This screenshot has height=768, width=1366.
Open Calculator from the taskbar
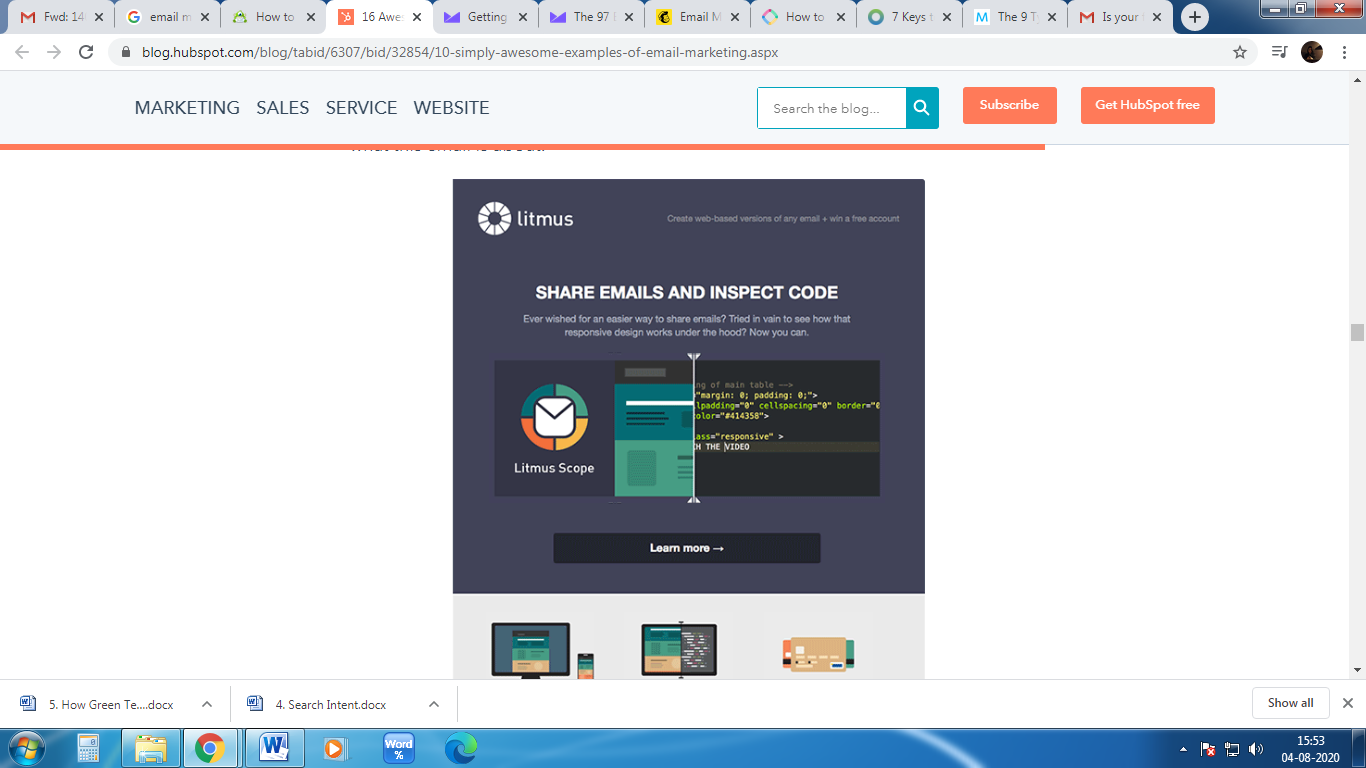88,748
